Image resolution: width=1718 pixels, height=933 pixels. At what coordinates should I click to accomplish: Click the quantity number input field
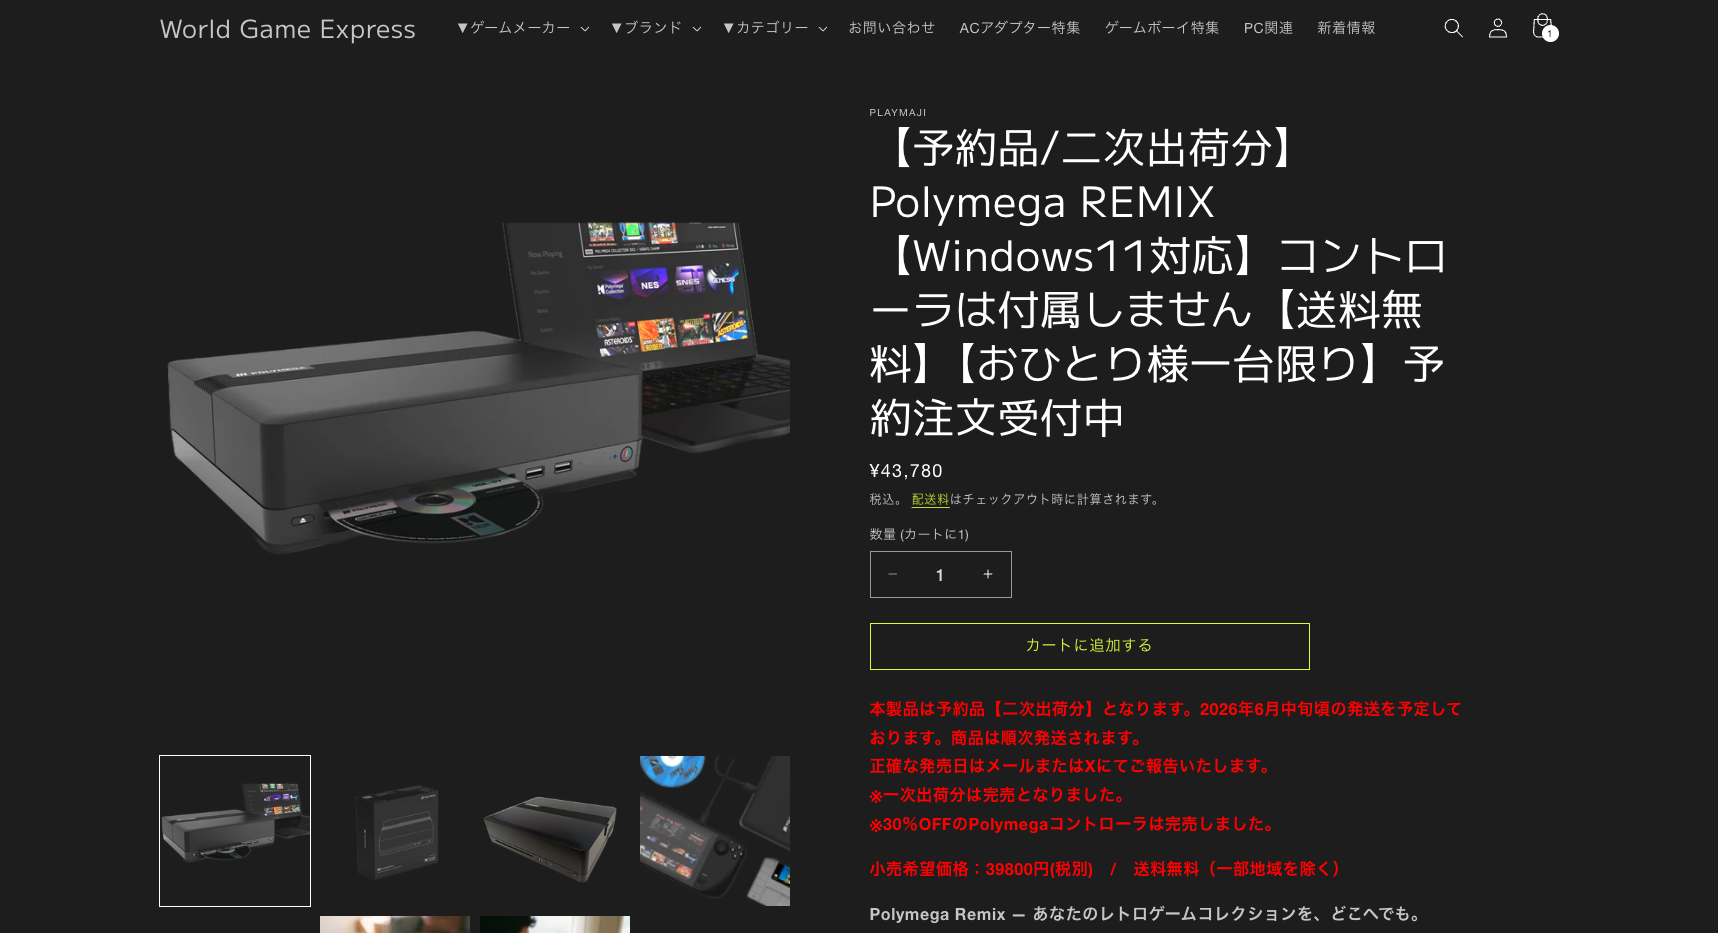tap(940, 575)
